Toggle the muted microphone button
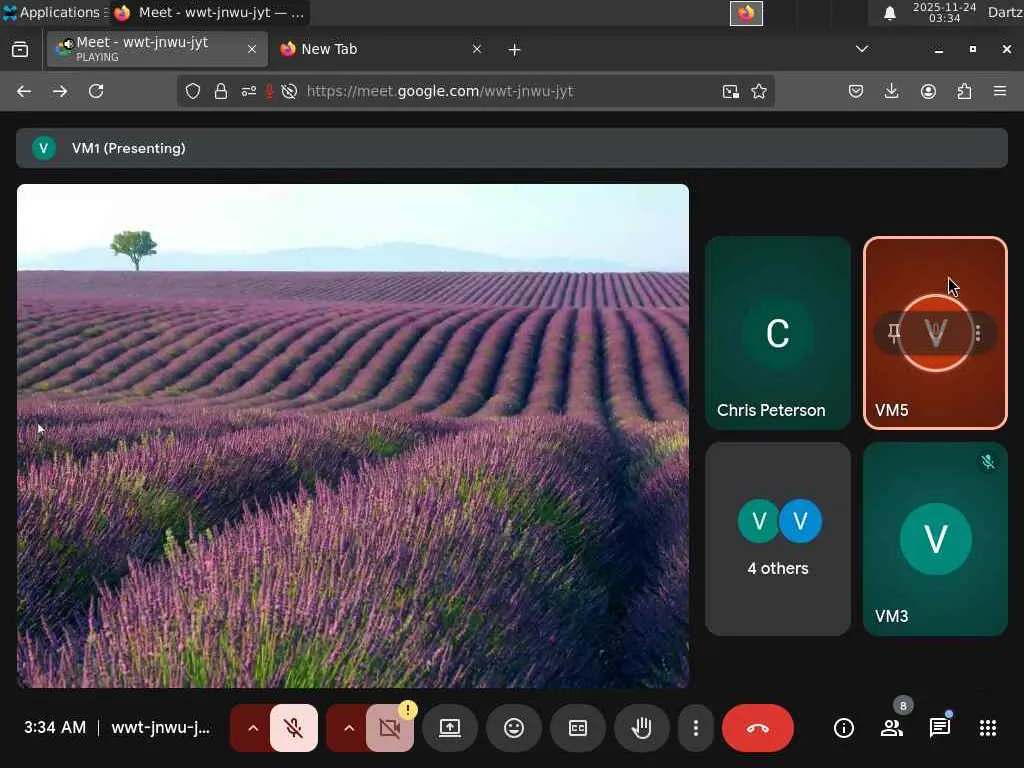The width and height of the screenshot is (1024, 768). point(294,728)
